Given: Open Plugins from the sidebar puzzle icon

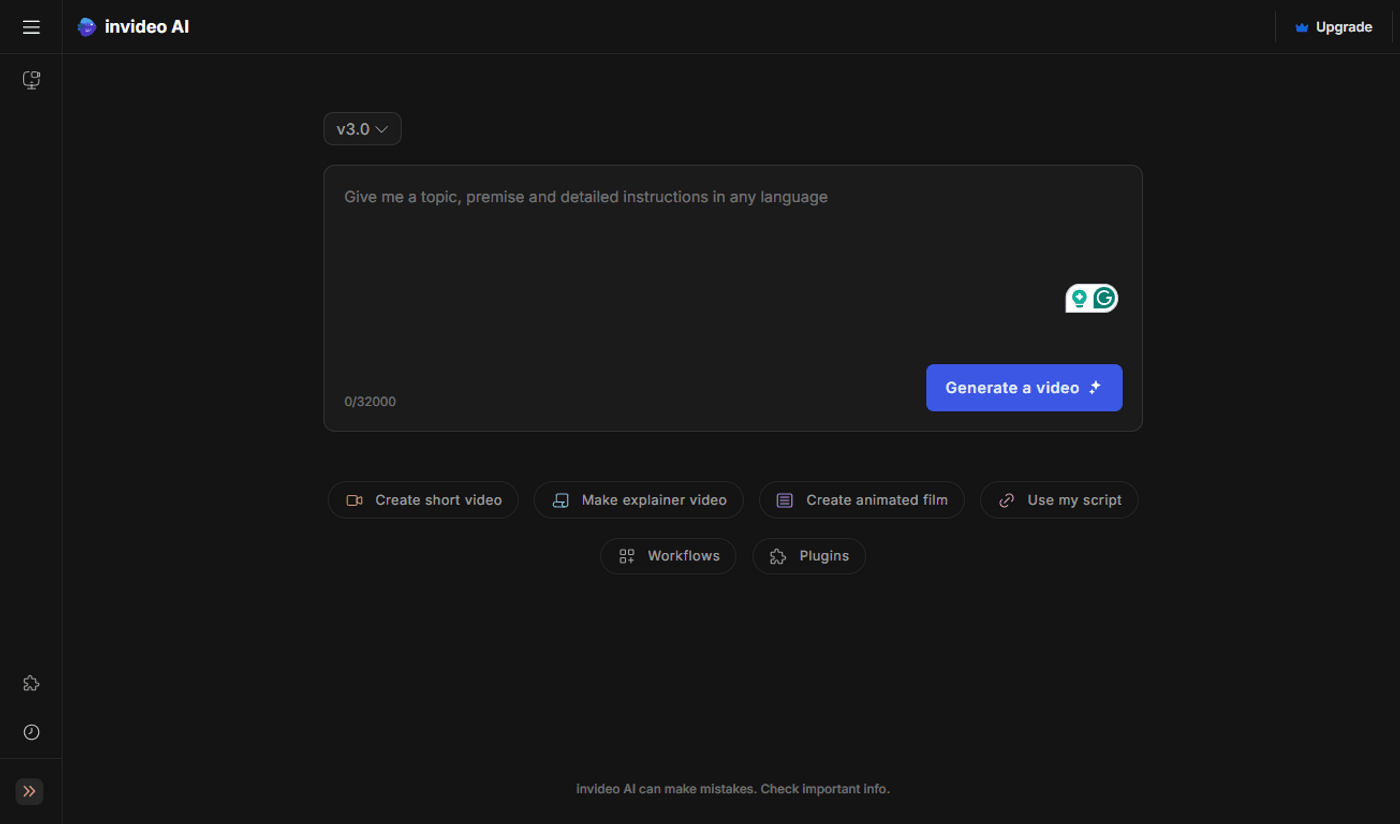Looking at the screenshot, I should click(31, 683).
